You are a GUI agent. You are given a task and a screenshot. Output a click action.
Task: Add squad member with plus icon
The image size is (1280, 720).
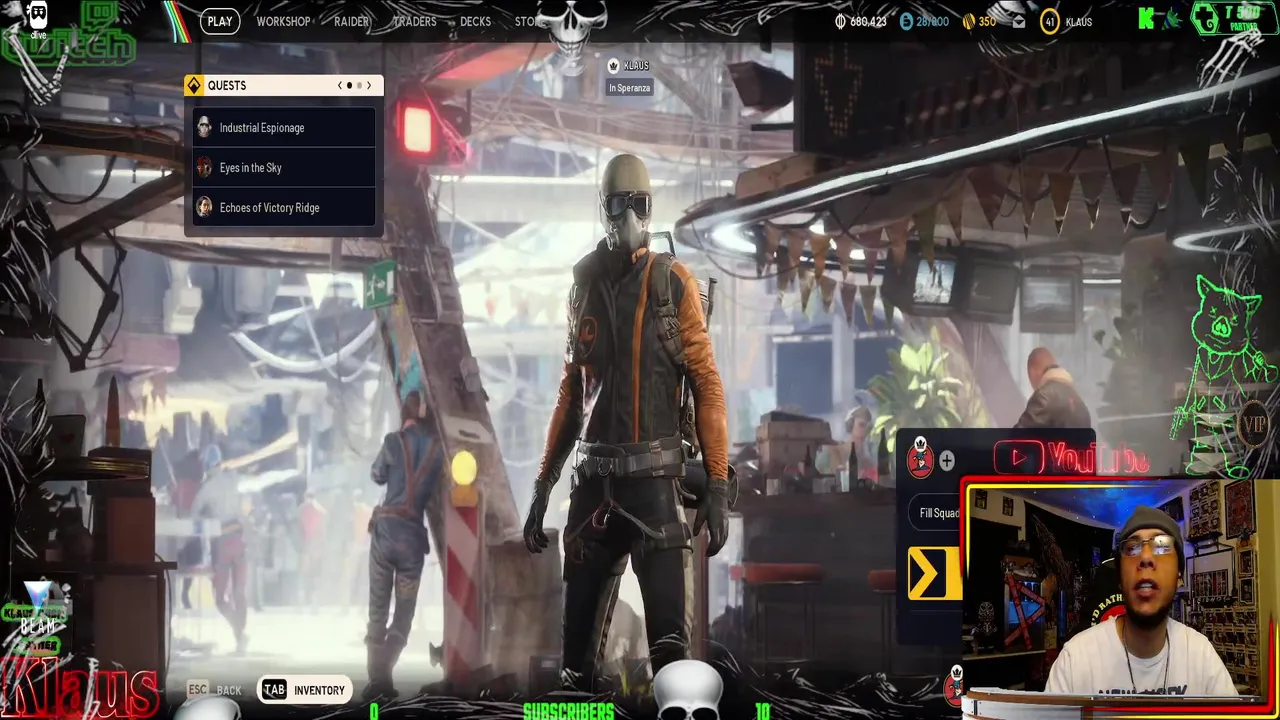(x=947, y=460)
